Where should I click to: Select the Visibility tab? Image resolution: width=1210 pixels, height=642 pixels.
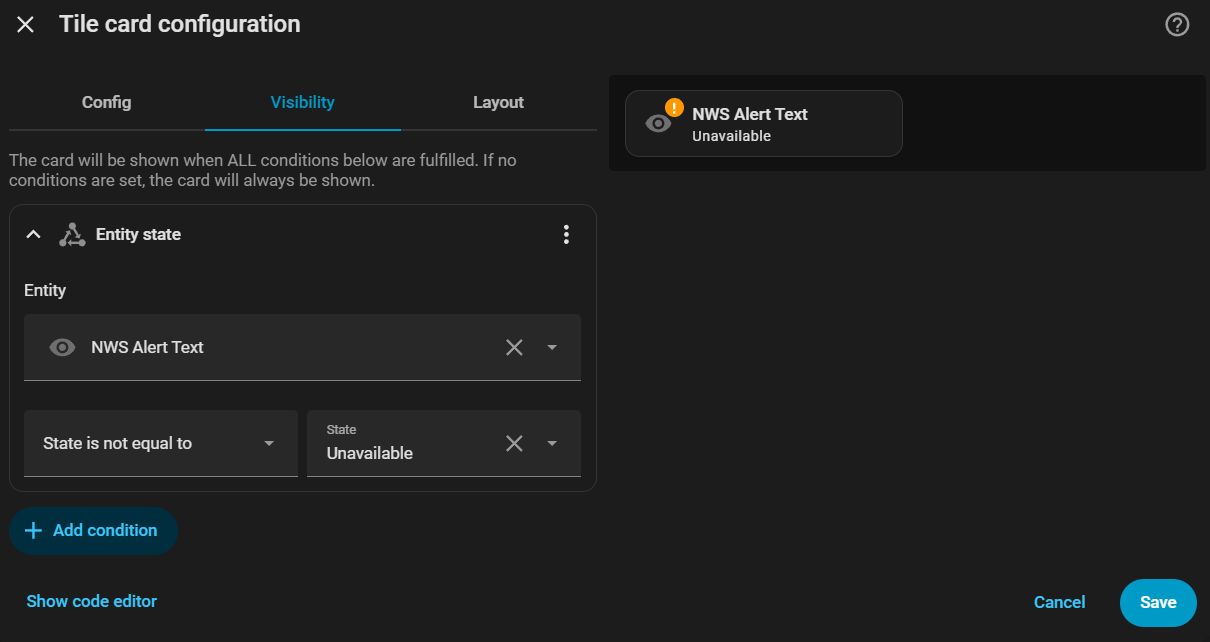[302, 102]
